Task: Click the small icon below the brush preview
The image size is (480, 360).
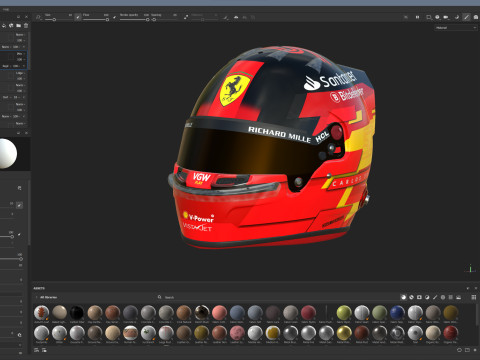Action: click(x=19, y=188)
